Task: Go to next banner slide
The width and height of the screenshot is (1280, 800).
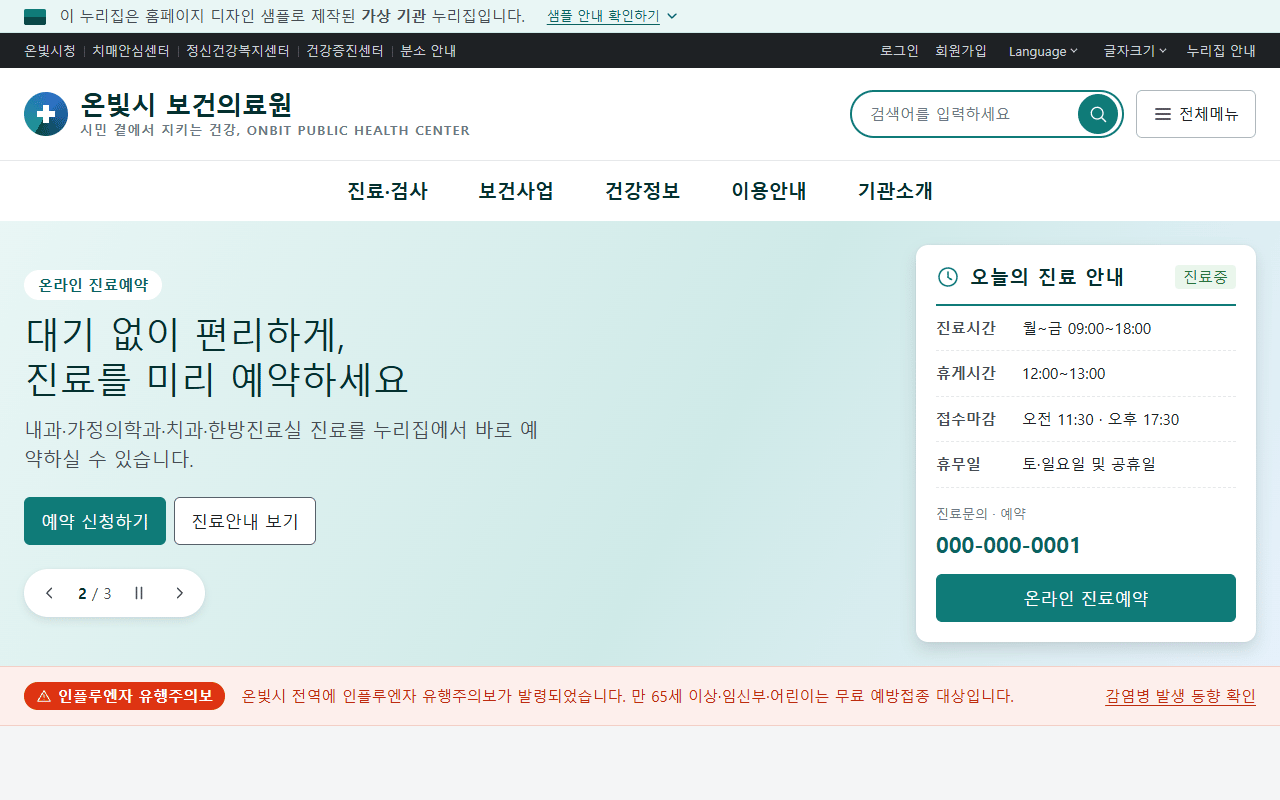Action: (x=180, y=593)
